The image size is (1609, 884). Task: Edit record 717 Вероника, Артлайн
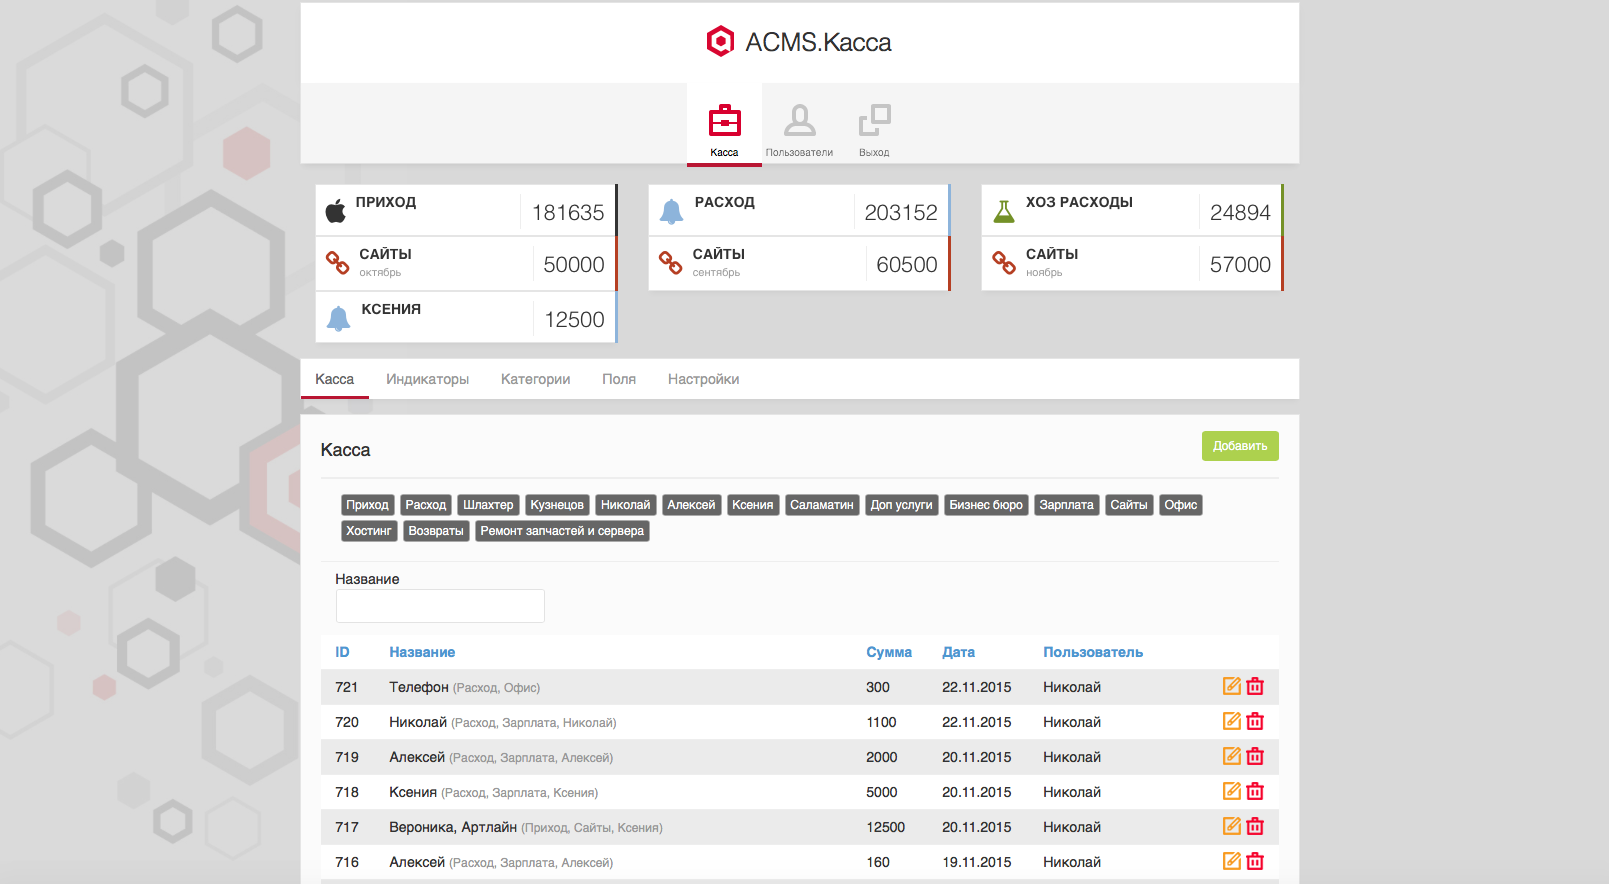pyautogui.click(x=1232, y=826)
